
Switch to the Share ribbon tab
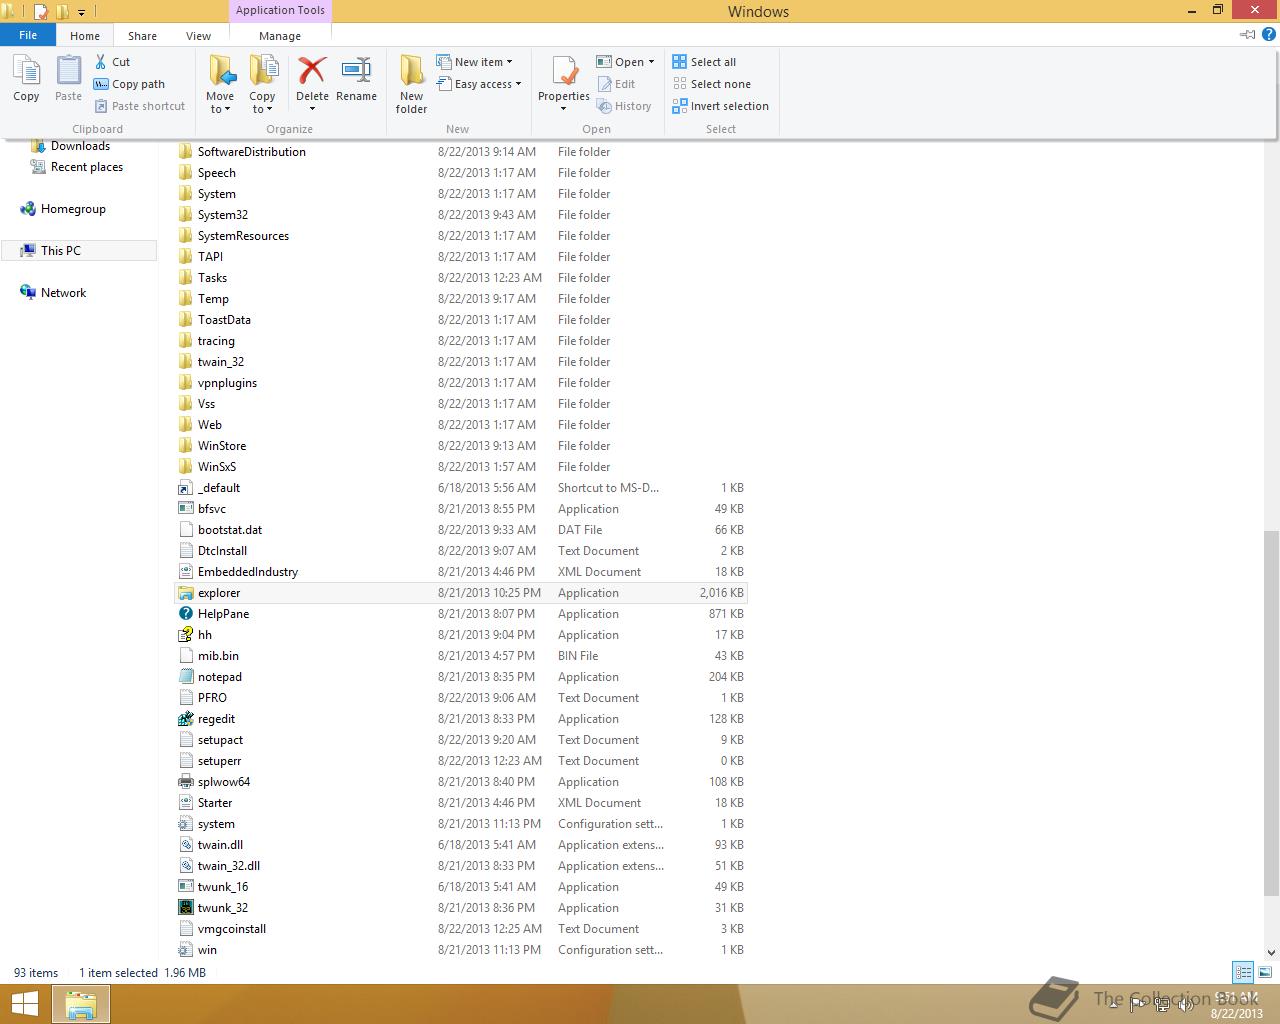click(x=142, y=35)
